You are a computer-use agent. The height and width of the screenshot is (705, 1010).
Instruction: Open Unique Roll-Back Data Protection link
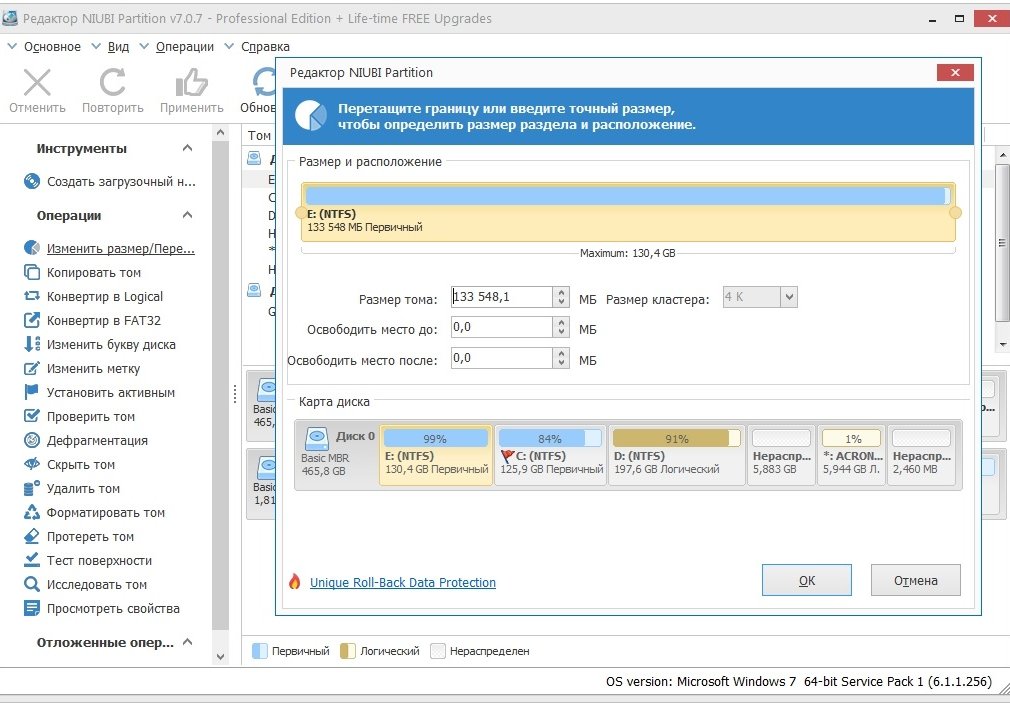tap(403, 583)
